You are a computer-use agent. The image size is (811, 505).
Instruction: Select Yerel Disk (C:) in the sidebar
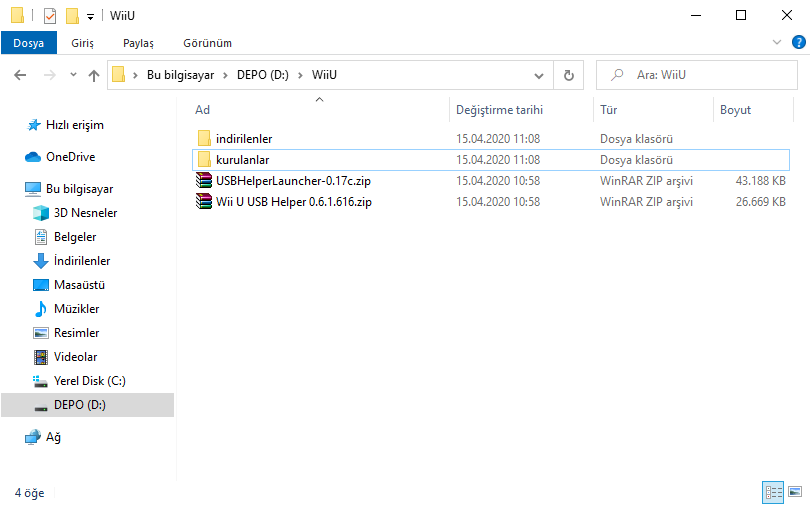coord(89,381)
